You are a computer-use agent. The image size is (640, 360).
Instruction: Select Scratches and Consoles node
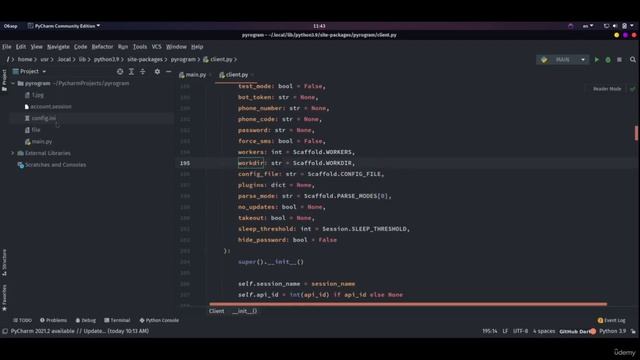[51, 165]
